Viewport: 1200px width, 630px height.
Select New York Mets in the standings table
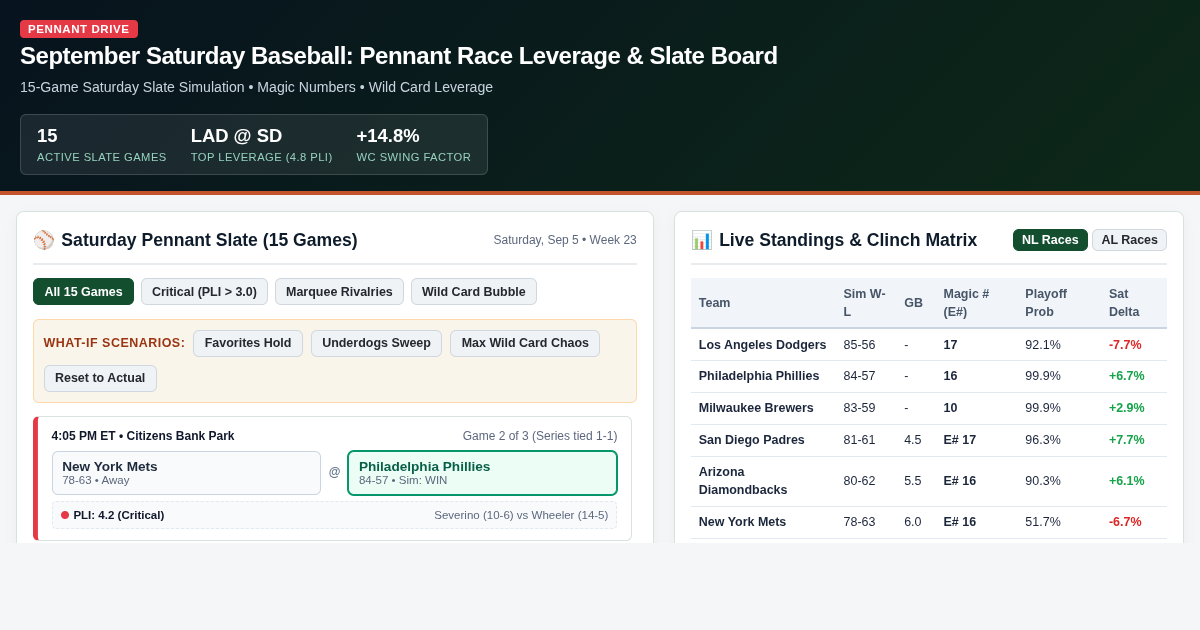(929, 523)
